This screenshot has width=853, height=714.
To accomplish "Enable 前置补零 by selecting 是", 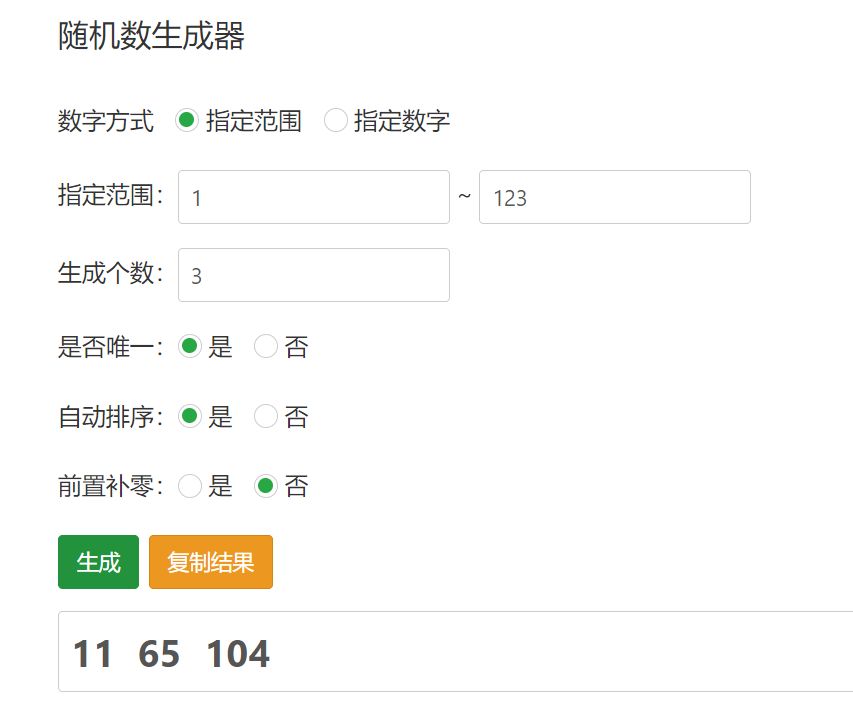I will 189,487.
